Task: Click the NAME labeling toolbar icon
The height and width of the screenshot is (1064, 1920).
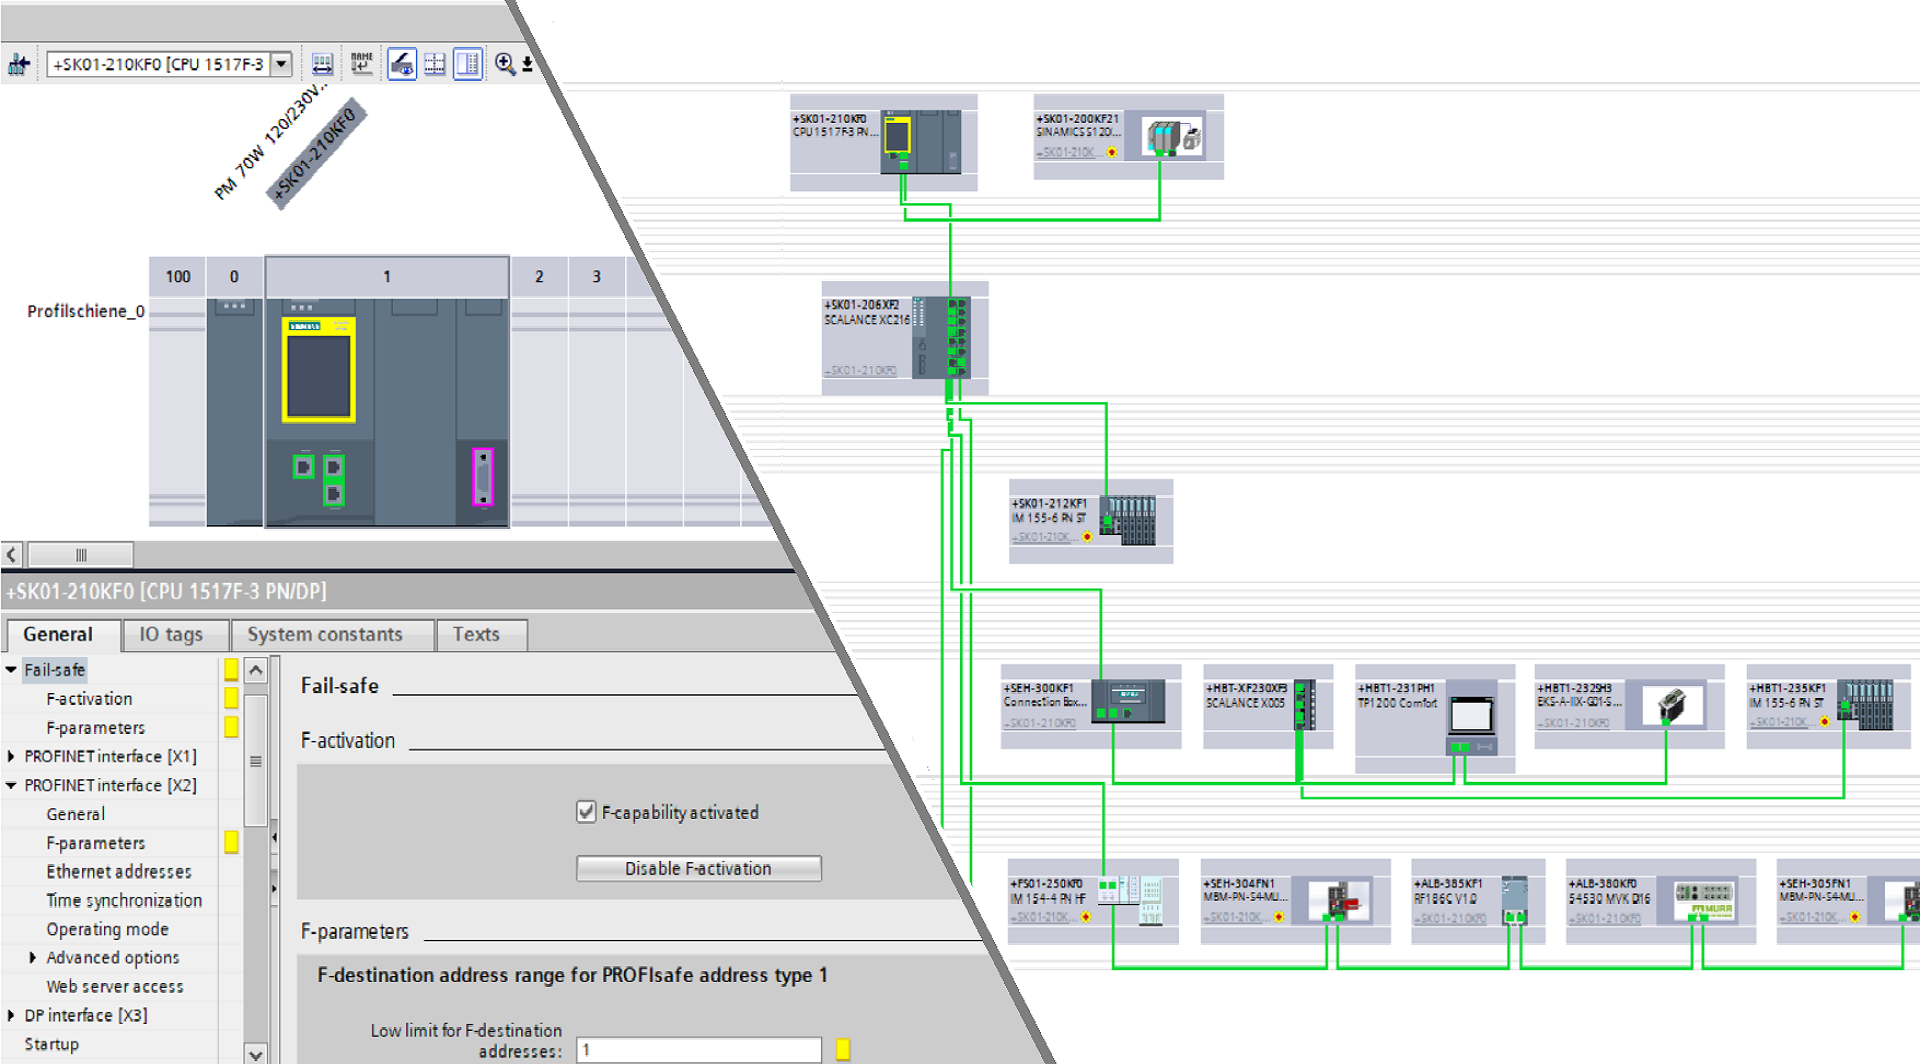Action: pyautogui.click(x=361, y=65)
